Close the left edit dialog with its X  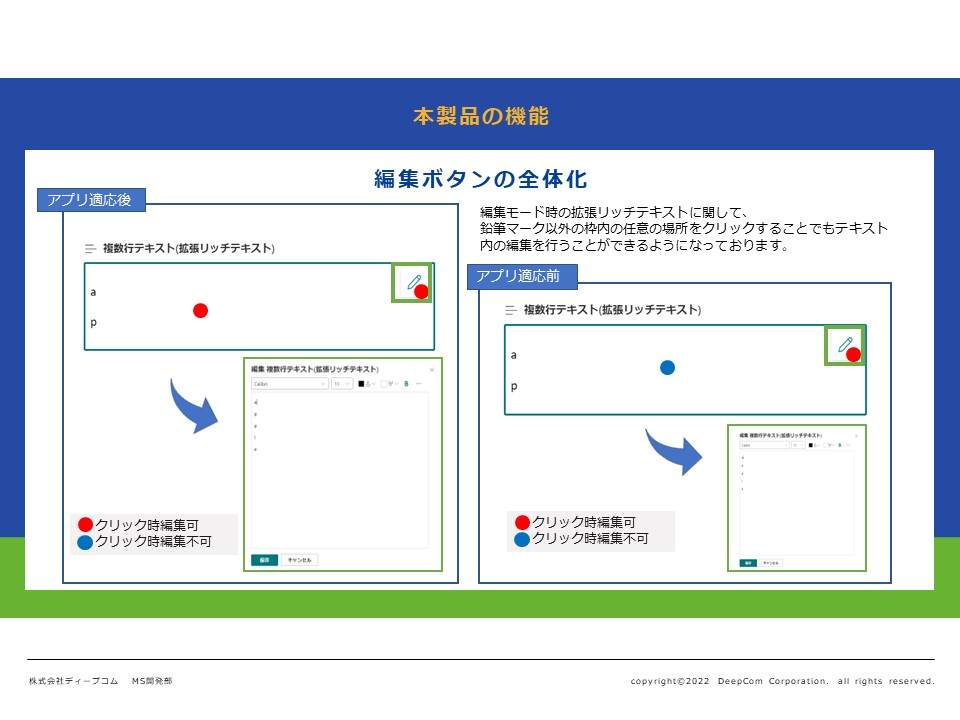pyautogui.click(x=432, y=370)
